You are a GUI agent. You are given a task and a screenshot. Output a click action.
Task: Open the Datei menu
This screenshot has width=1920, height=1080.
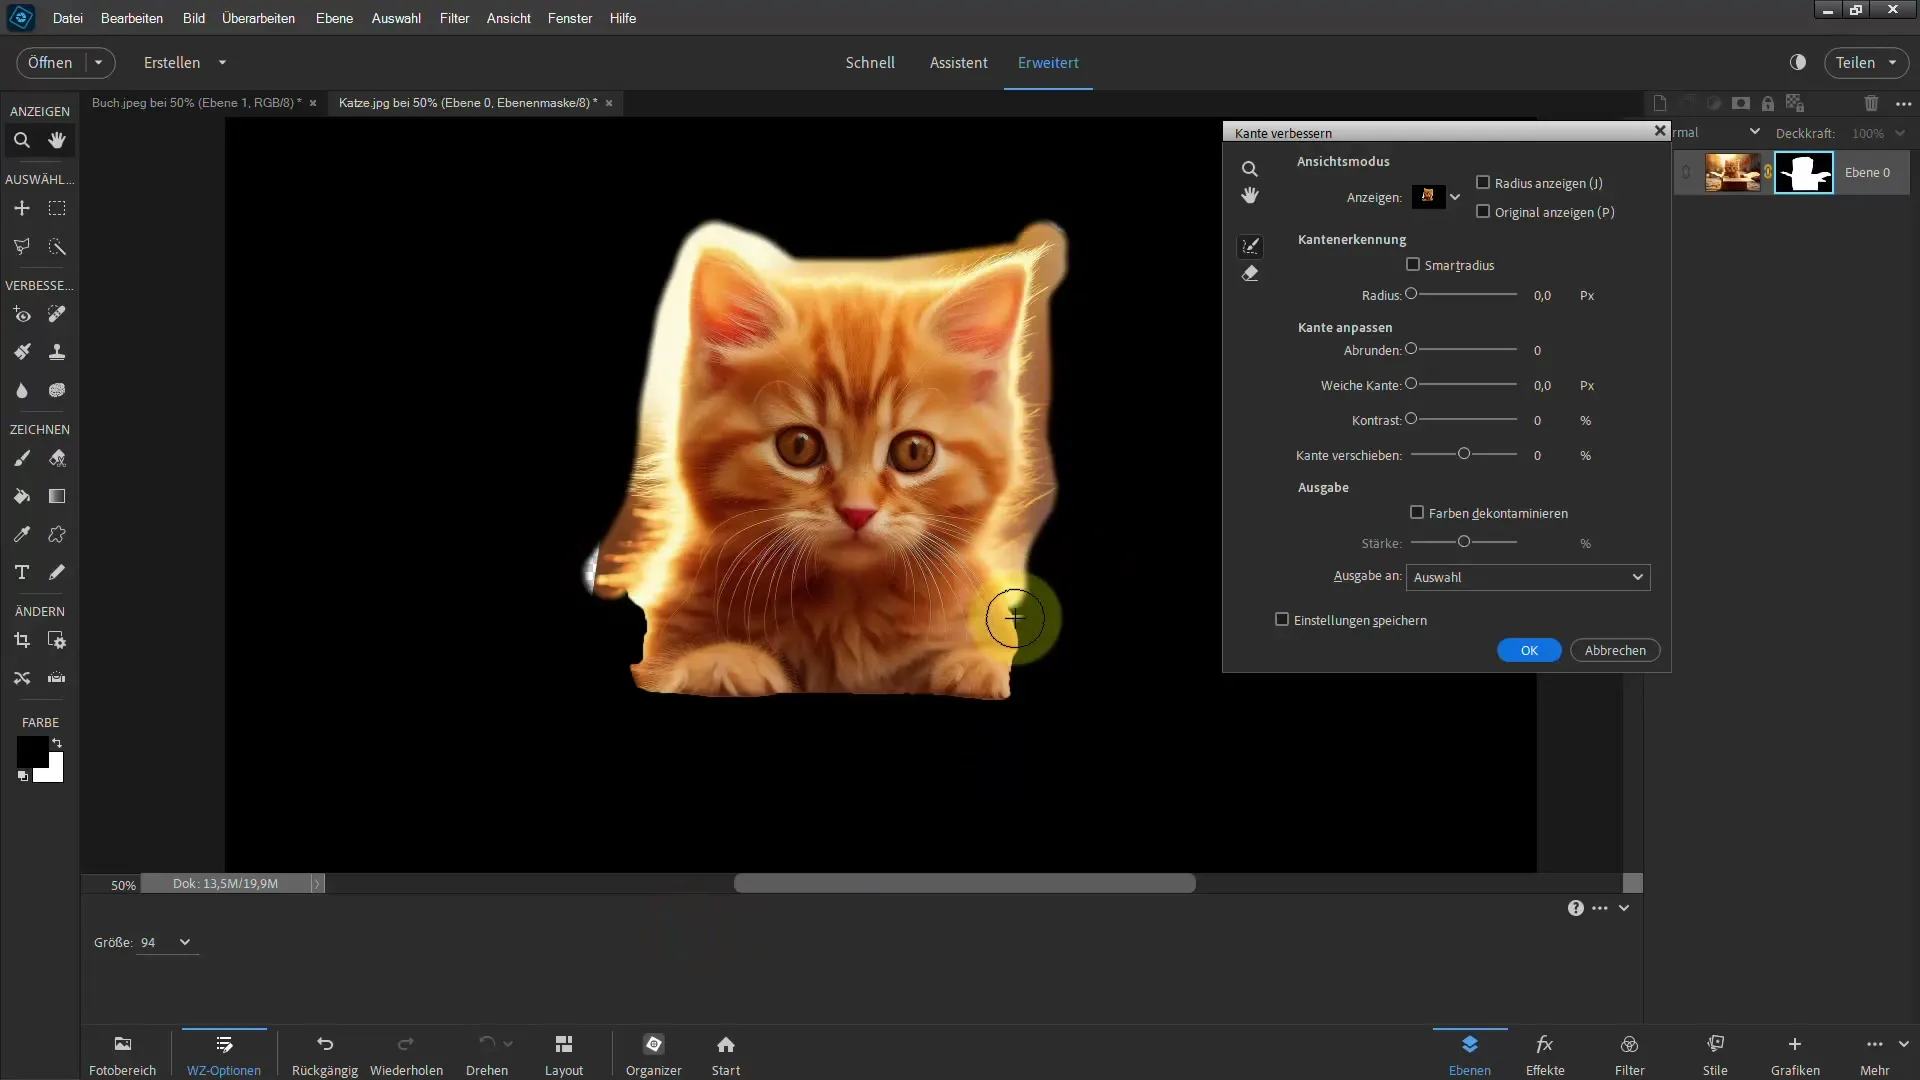pos(68,18)
